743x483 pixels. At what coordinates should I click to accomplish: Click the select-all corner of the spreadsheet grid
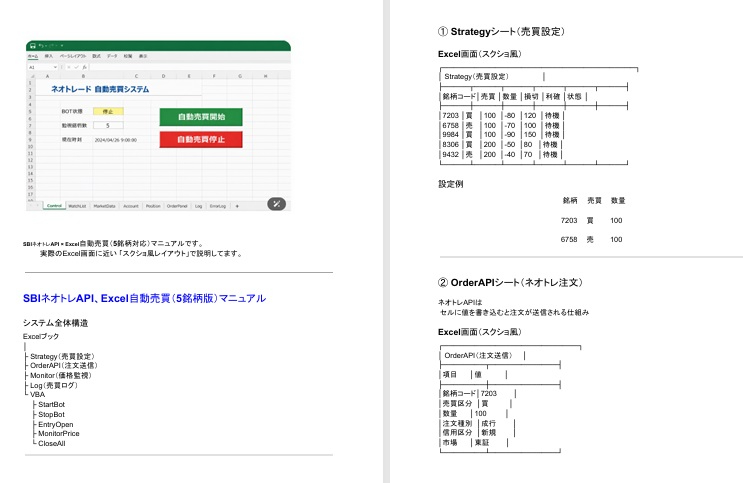pos(32,76)
